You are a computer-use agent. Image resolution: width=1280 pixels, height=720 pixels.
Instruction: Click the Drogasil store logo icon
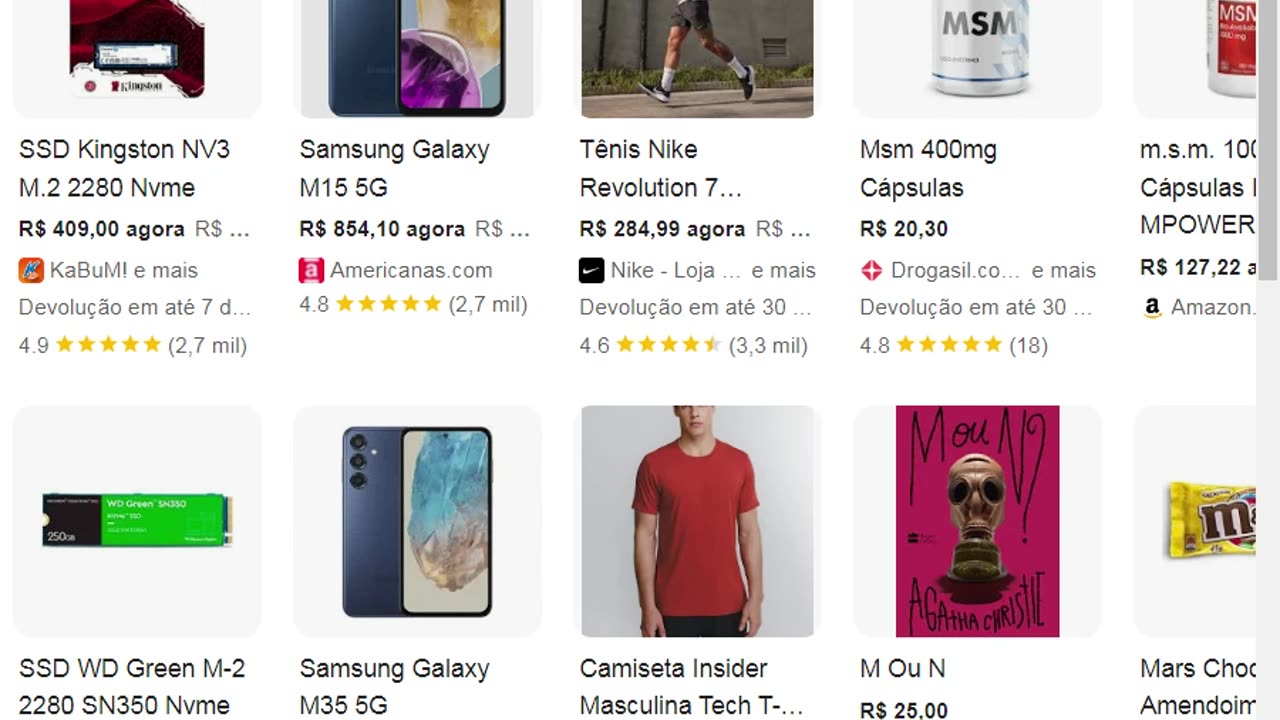click(872, 270)
